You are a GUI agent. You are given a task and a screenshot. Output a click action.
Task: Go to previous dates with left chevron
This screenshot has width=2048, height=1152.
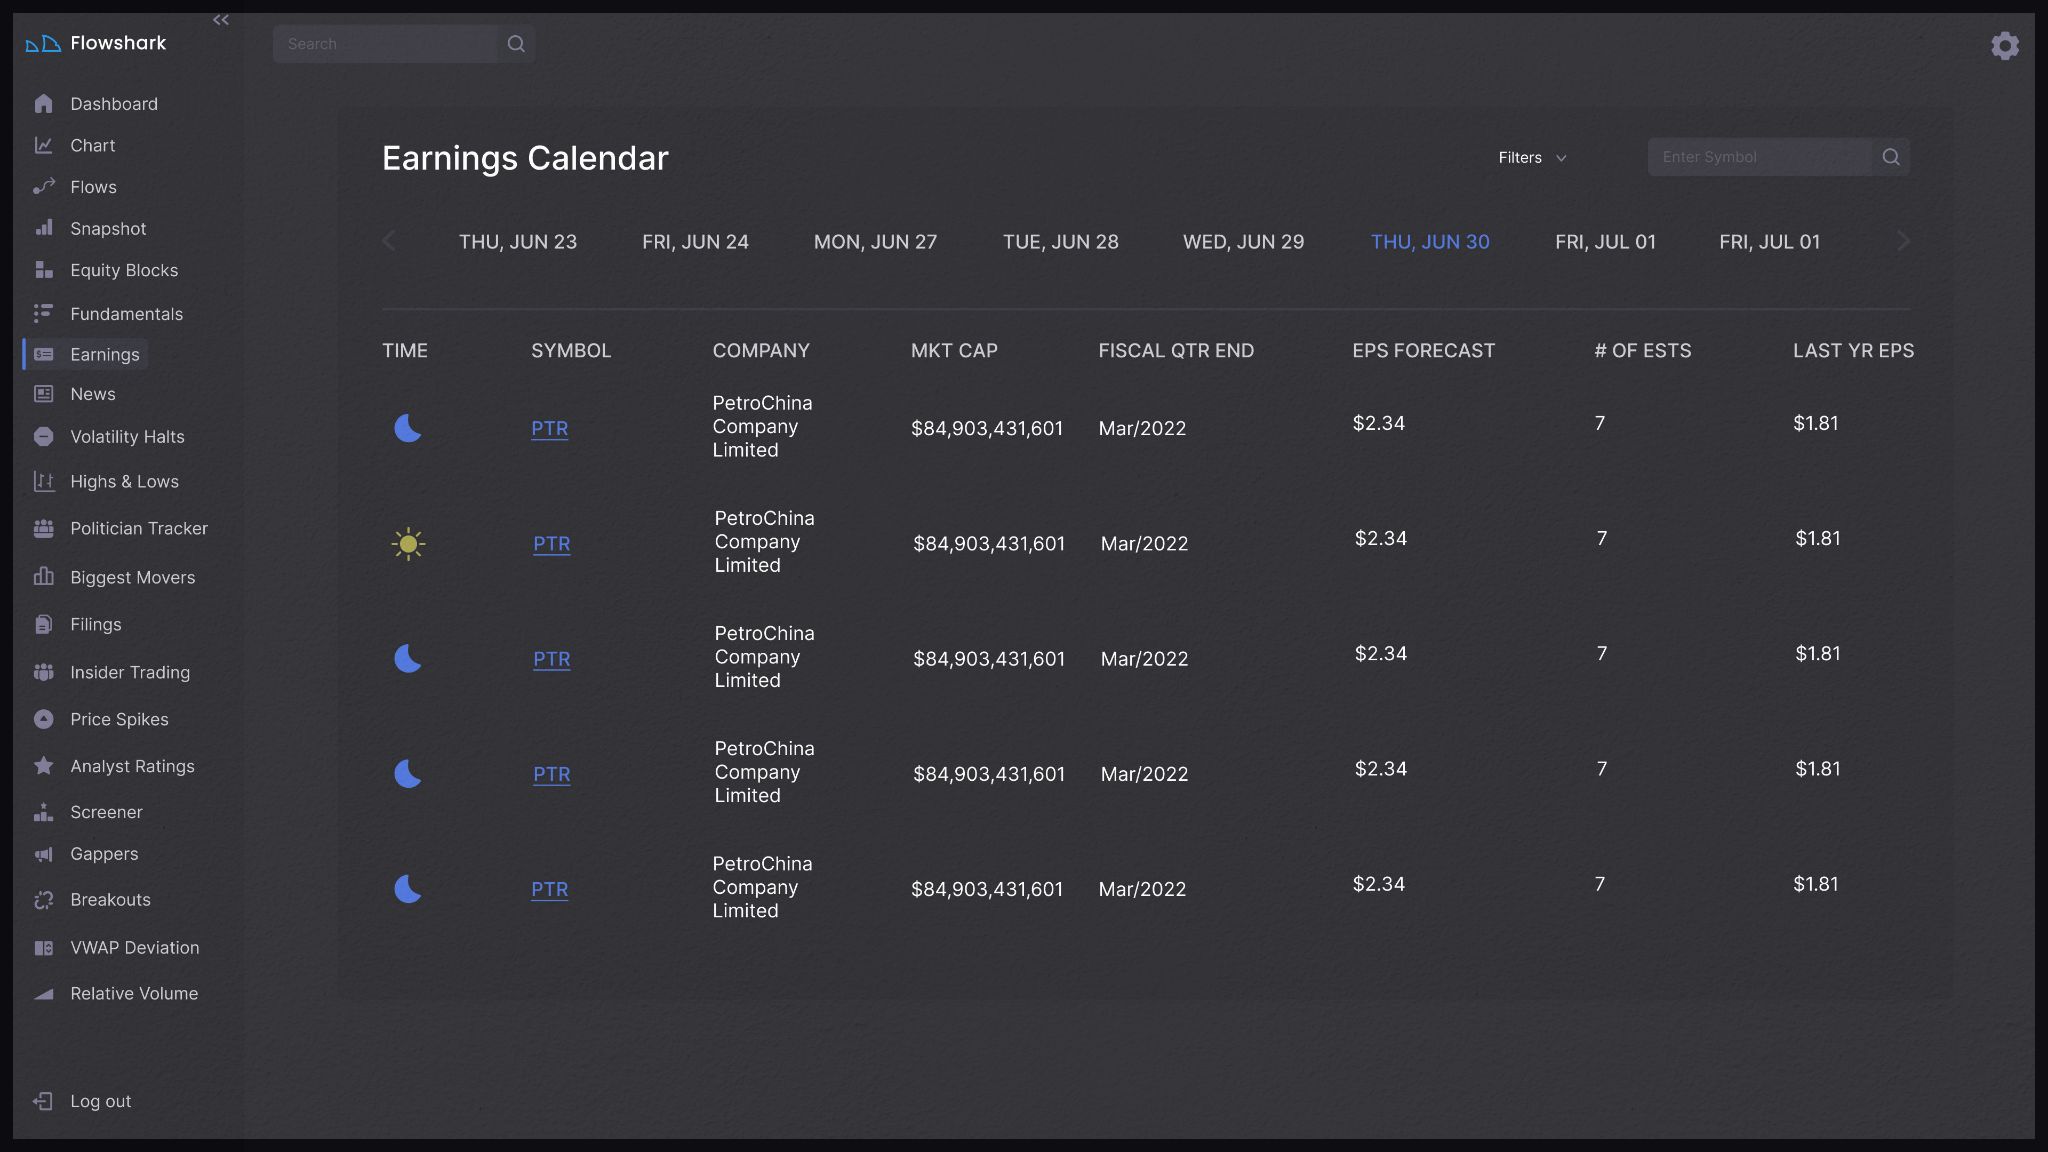389,242
